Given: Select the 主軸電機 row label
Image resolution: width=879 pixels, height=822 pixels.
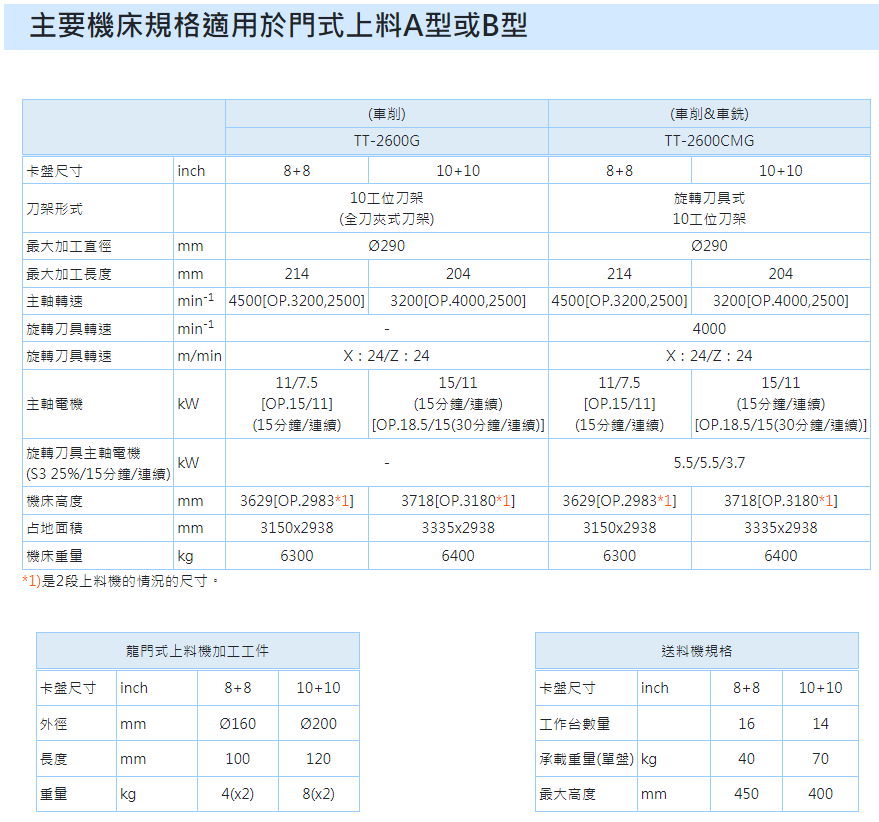Looking at the screenshot, I should click(x=54, y=404).
